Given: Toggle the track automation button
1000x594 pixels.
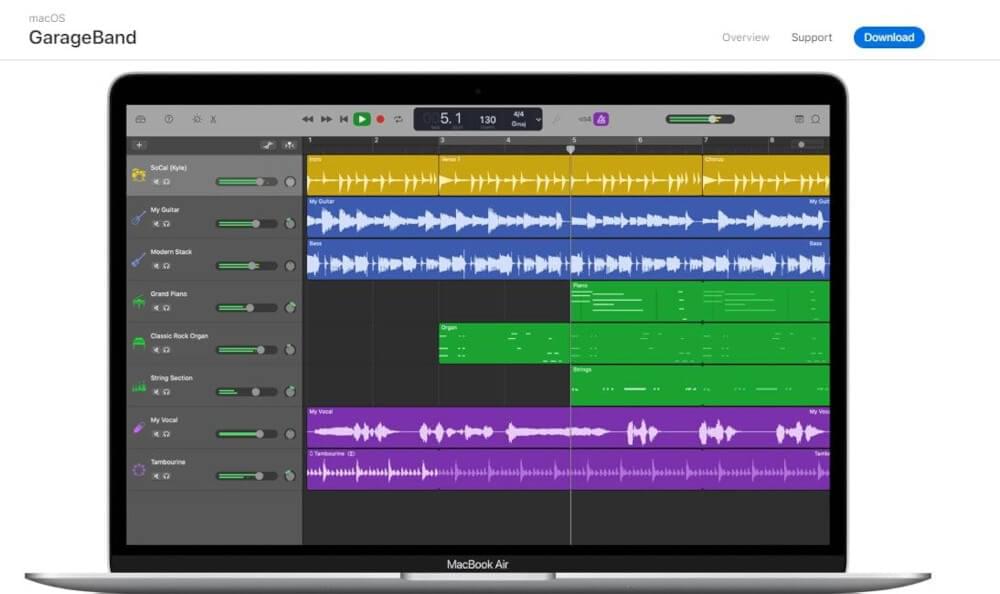Looking at the screenshot, I should click(268, 145).
